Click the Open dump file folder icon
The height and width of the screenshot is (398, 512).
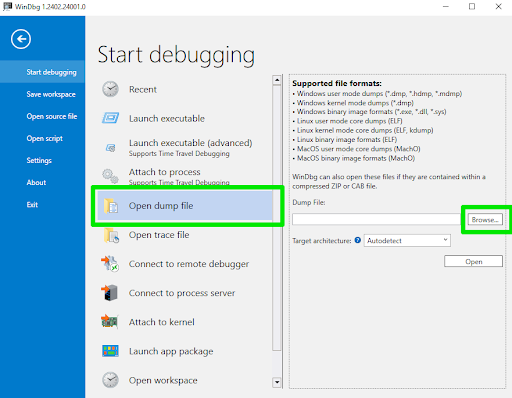tap(111, 206)
